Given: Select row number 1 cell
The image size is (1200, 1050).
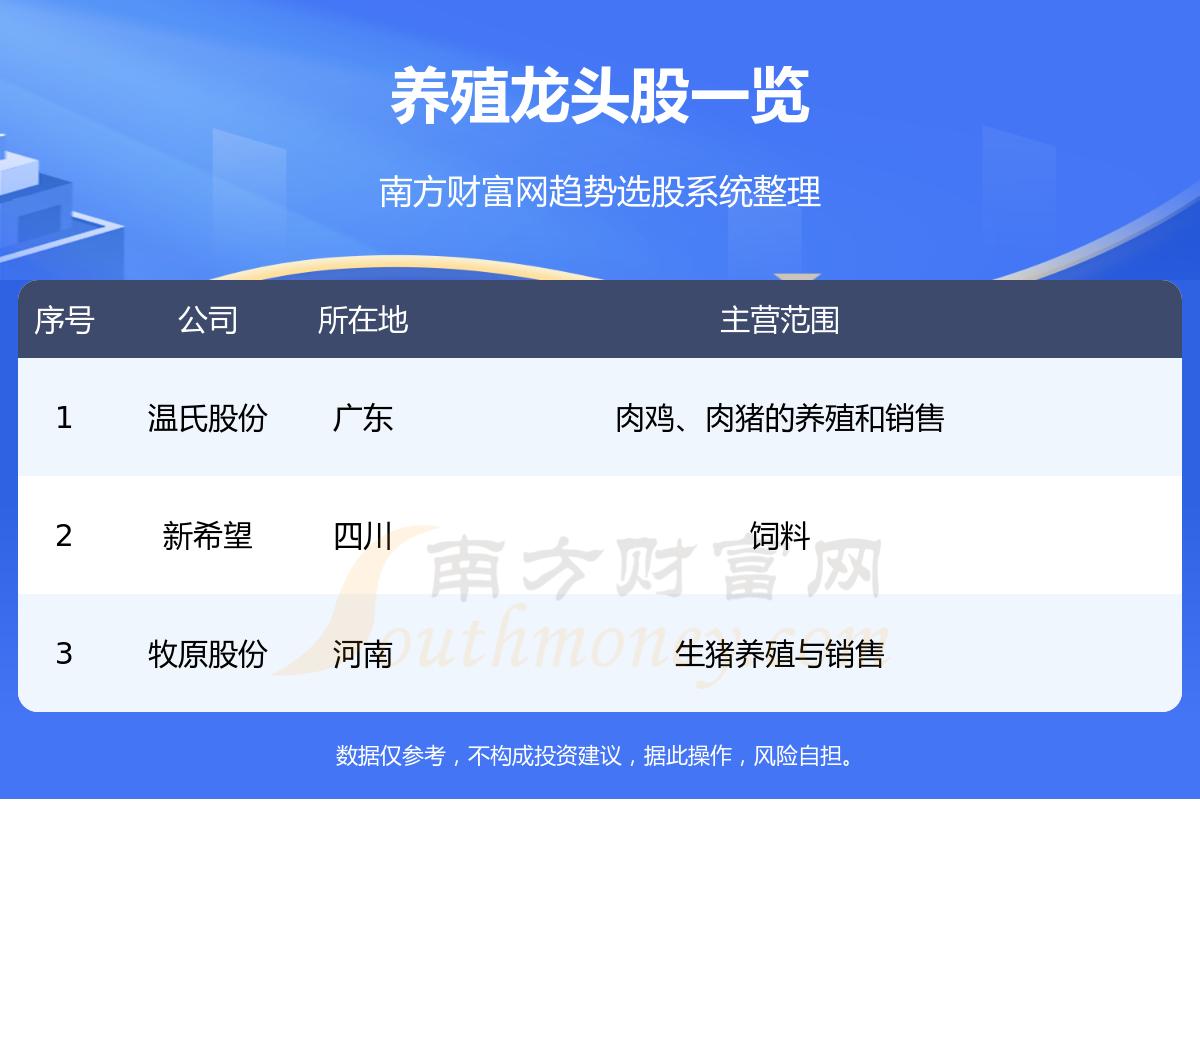Looking at the screenshot, I should (x=64, y=417).
